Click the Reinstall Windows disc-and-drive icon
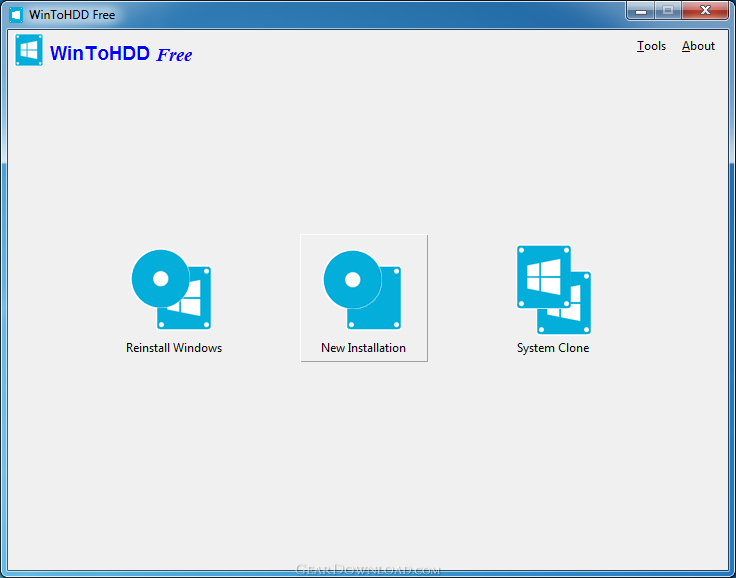The width and height of the screenshot is (736, 578). point(171,289)
